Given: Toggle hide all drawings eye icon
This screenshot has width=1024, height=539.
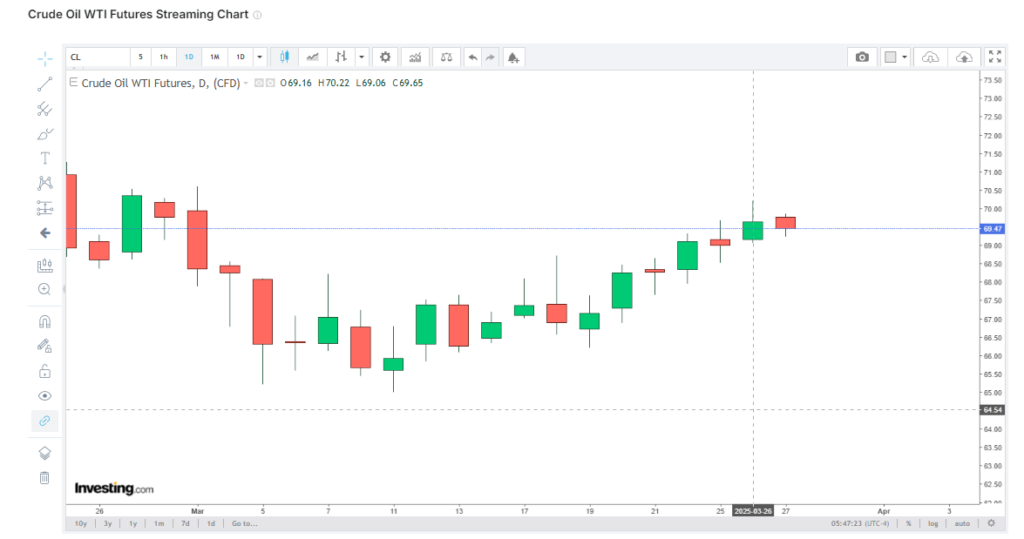Looking at the screenshot, I should pyautogui.click(x=44, y=396).
